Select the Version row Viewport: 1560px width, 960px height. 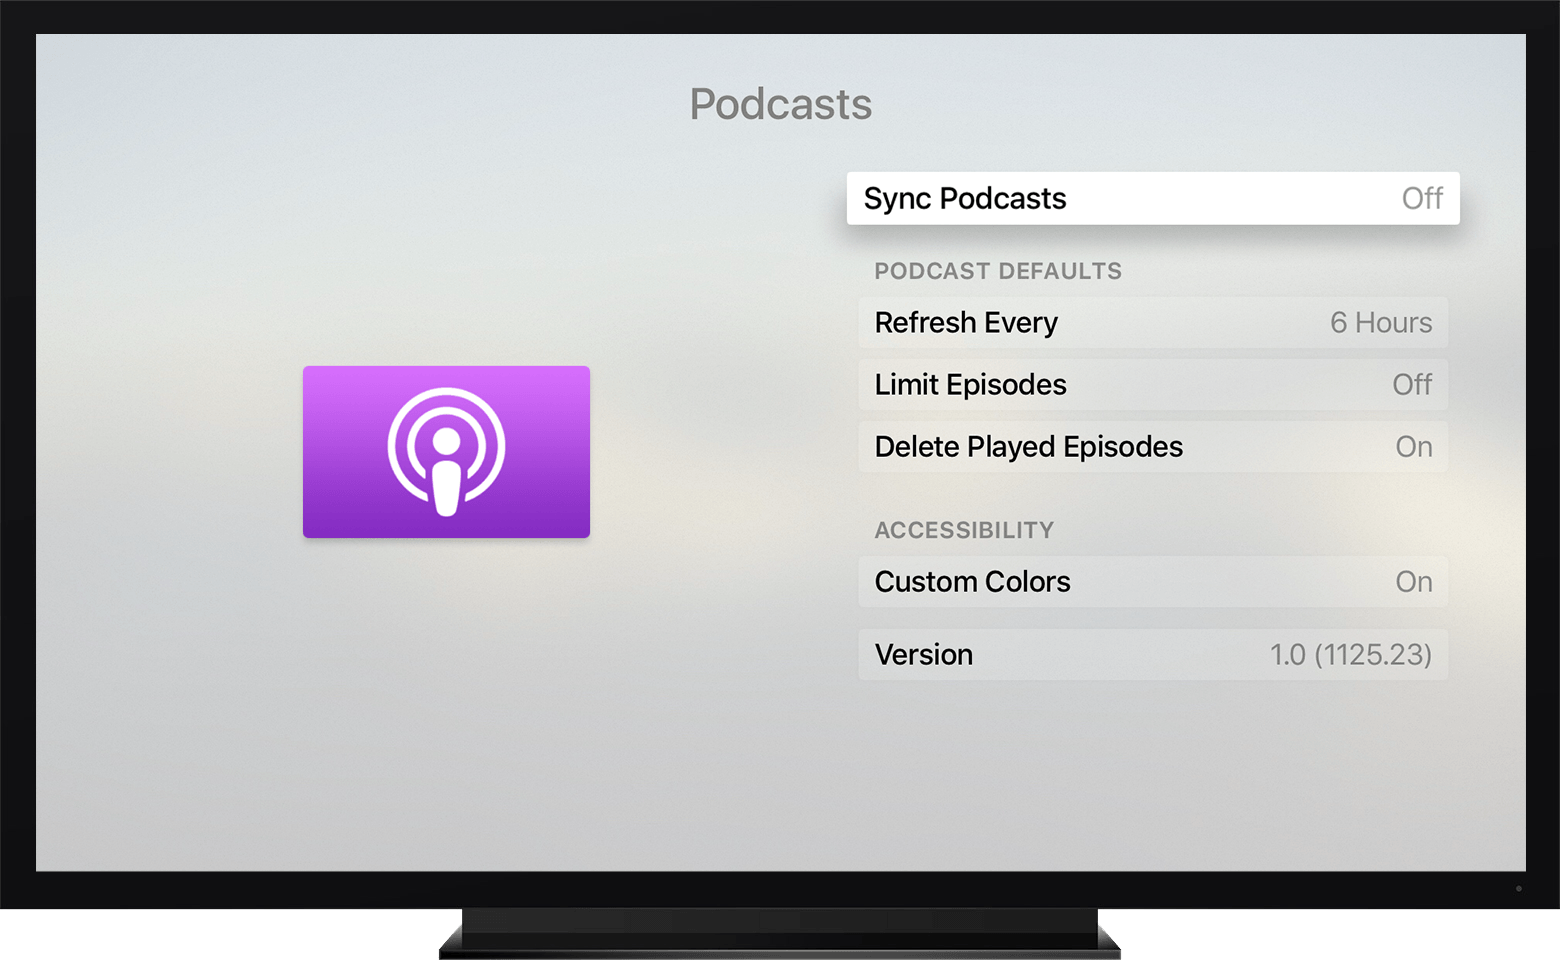1153,654
